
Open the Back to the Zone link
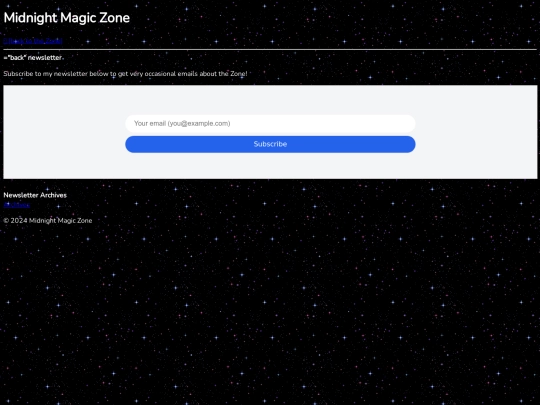pyautogui.click(x=33, y=41)
